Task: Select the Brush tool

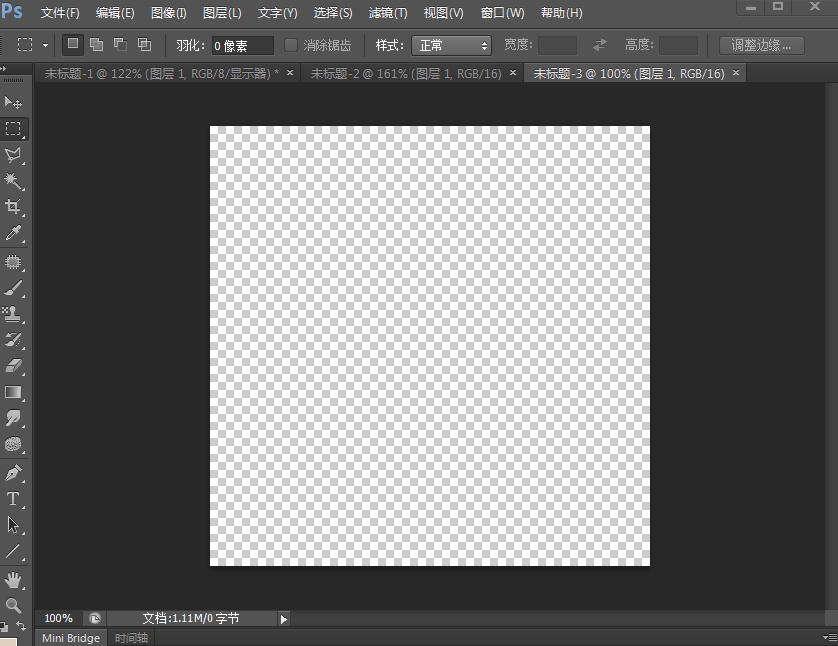Action: pyautogui.click(x=13, y=288)
